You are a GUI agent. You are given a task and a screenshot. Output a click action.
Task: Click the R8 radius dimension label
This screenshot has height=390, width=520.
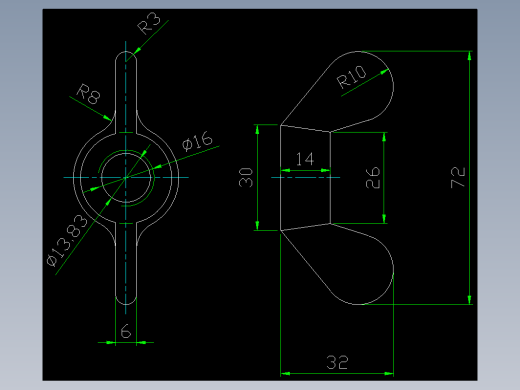point(88,94)
